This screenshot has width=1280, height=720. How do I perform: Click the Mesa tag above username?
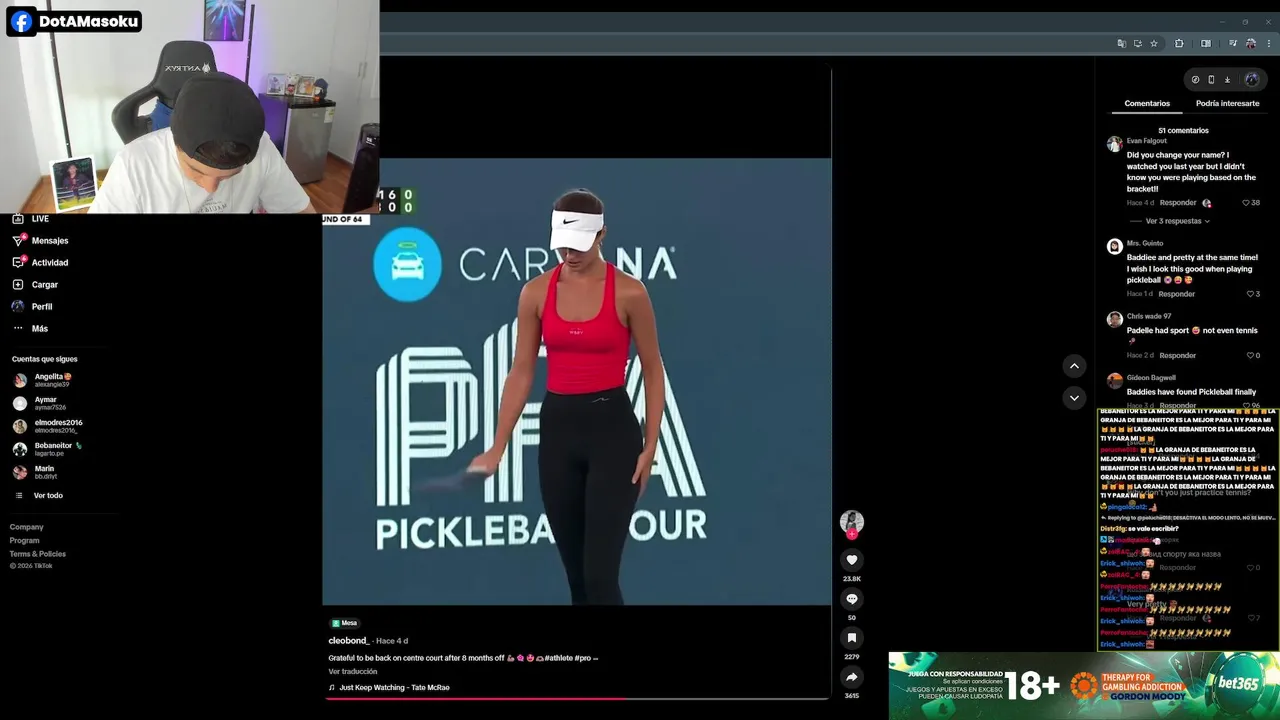[344, 622]
